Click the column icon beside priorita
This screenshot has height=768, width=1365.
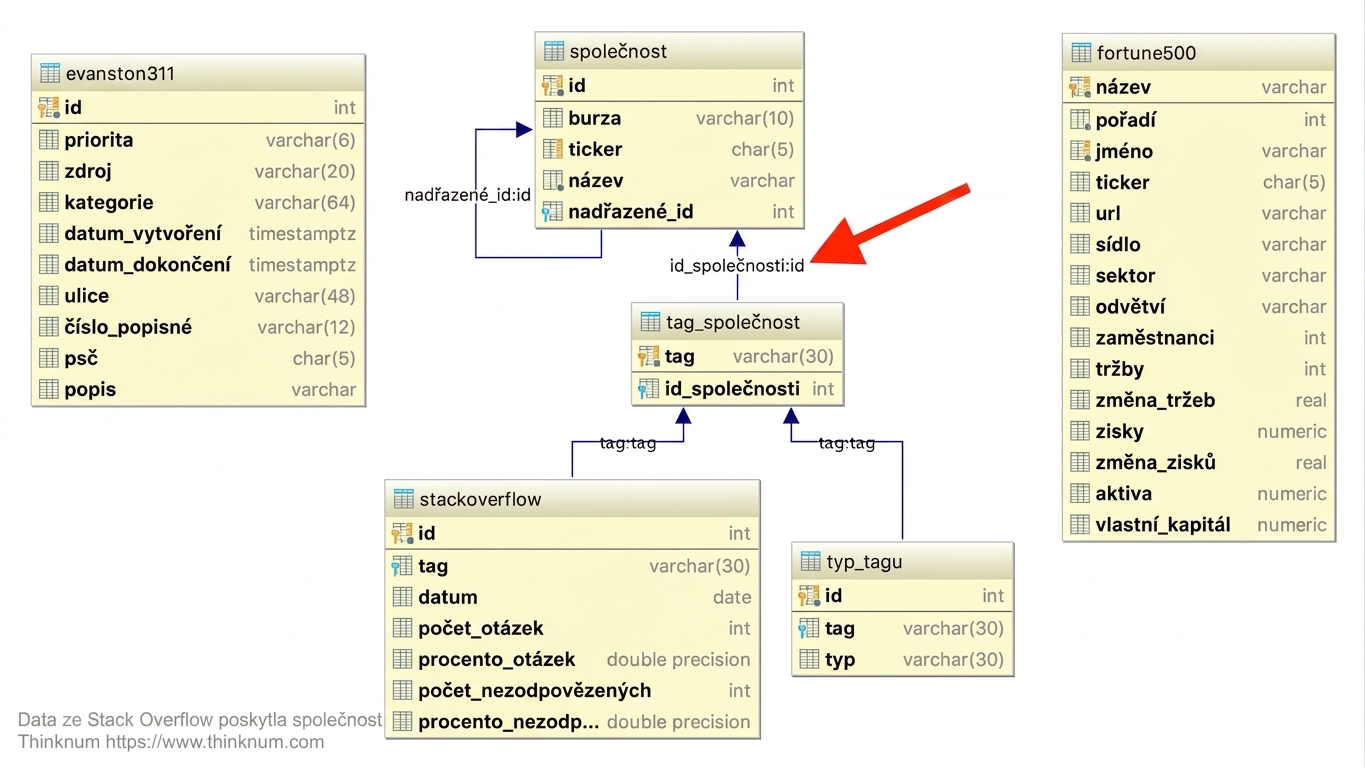49,140
